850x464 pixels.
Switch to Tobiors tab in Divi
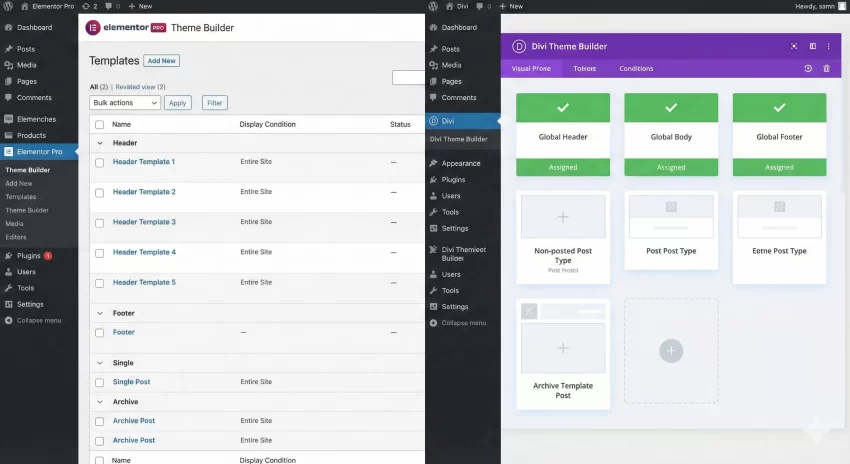click(x=584, y=69)
